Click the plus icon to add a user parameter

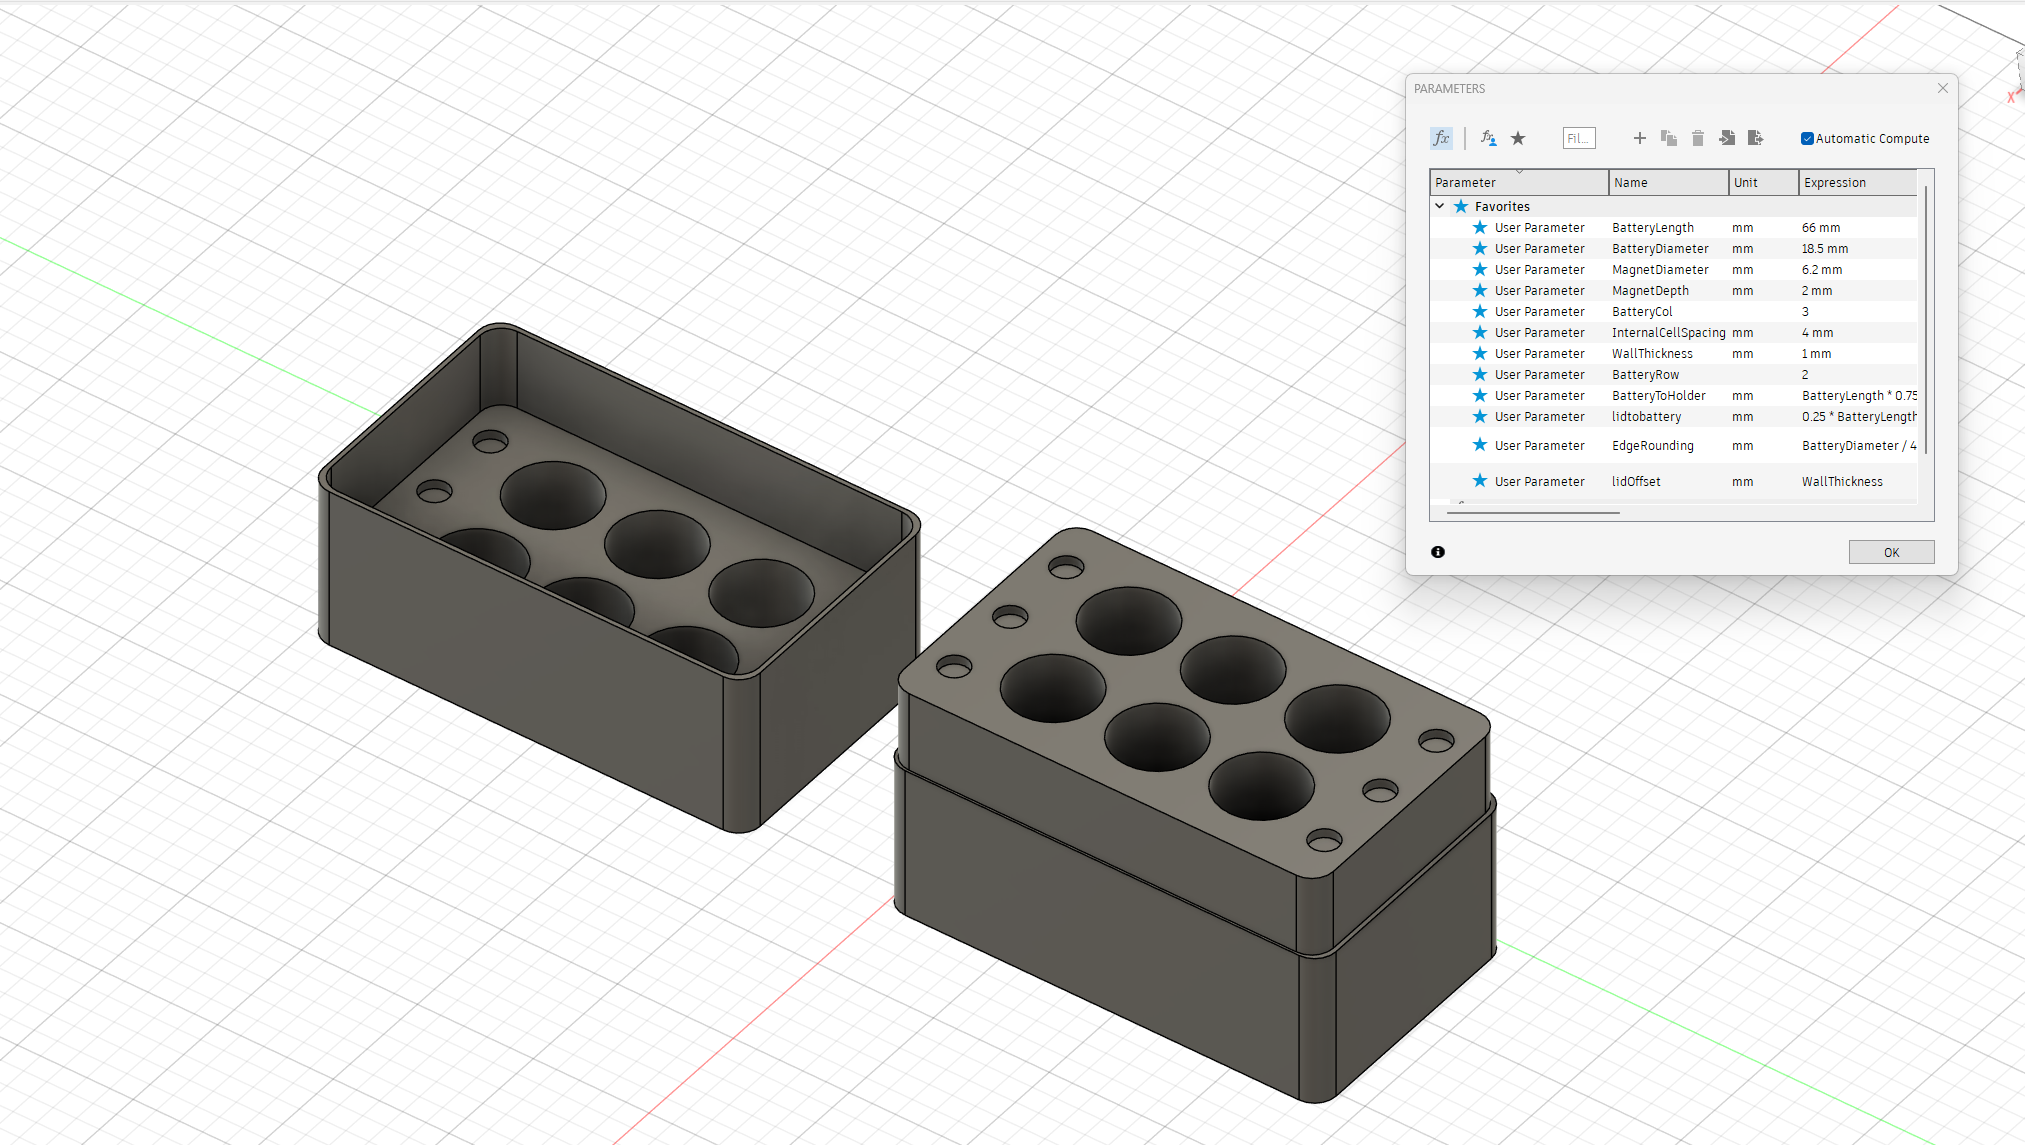(1639, 138)
